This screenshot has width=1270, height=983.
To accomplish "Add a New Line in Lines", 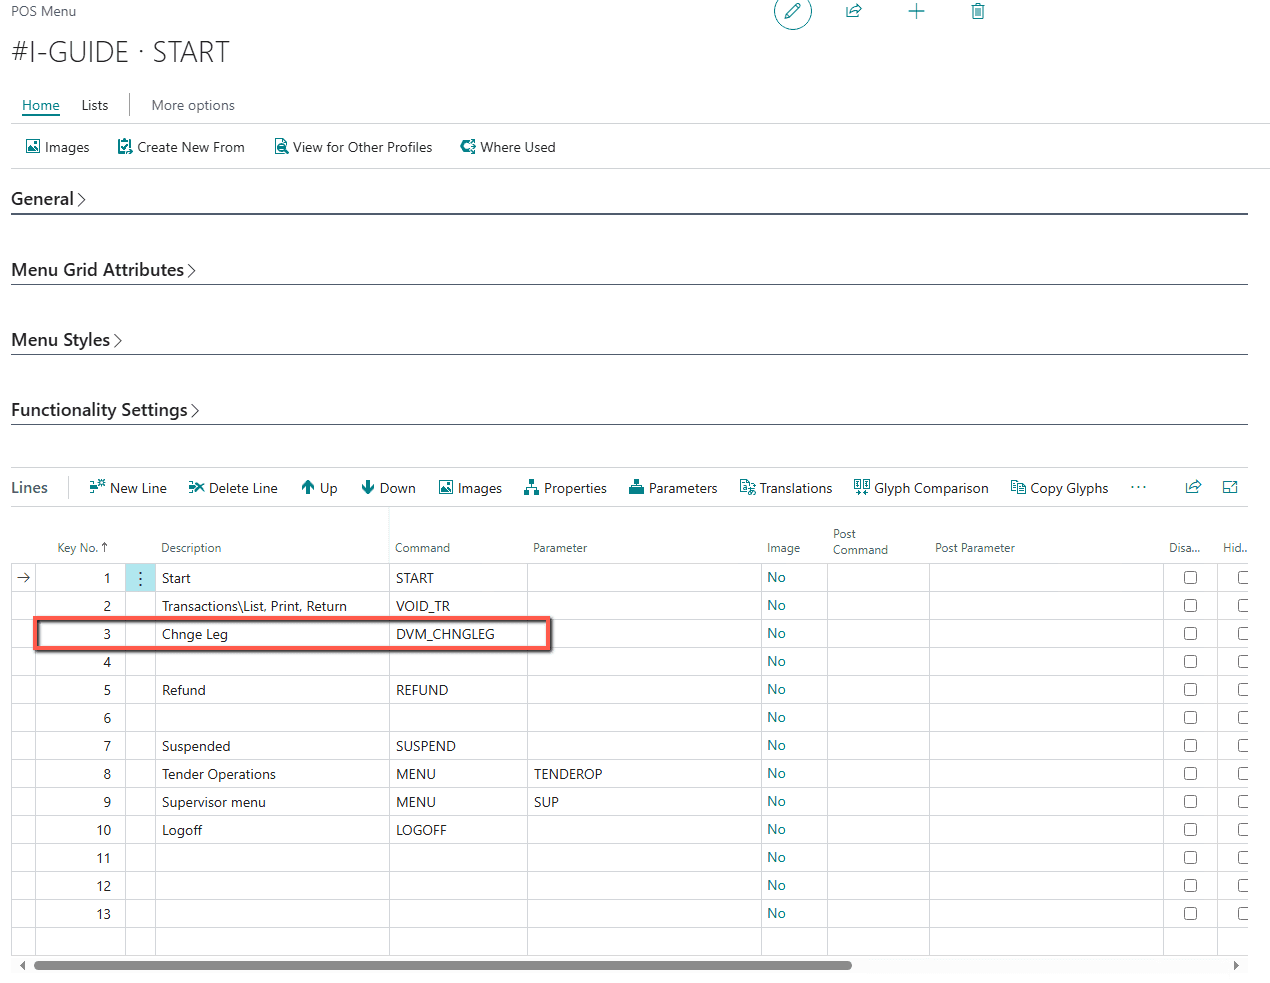I will click(x=128, y=488).
